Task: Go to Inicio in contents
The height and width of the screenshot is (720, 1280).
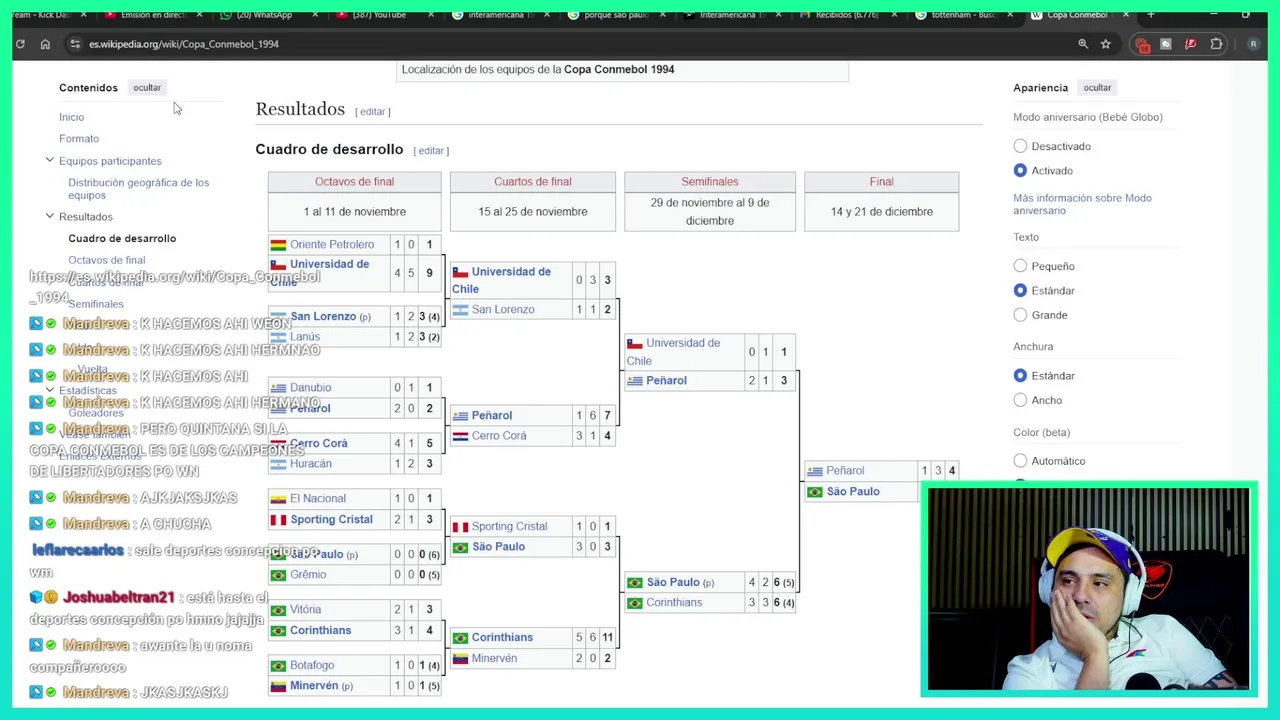Action: 71,117
